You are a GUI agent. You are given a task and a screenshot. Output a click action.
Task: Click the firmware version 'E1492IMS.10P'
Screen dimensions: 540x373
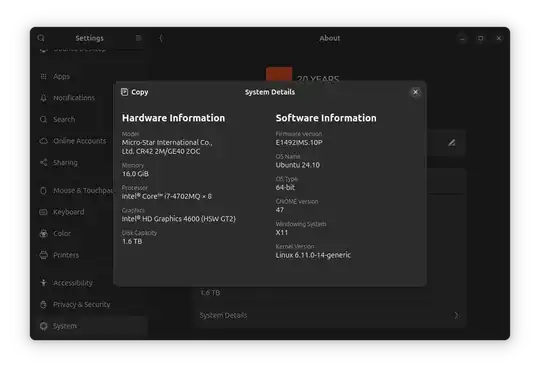pyautogui.click(x=299, y=143)
